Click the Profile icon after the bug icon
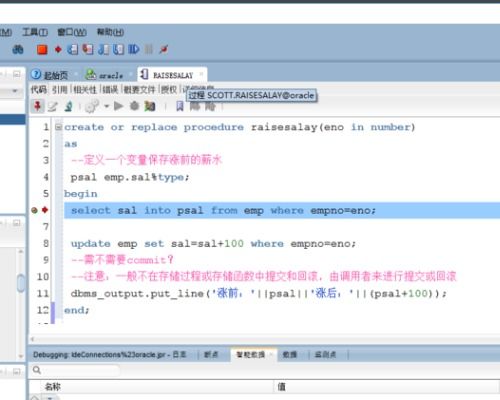 pos(150,106)
